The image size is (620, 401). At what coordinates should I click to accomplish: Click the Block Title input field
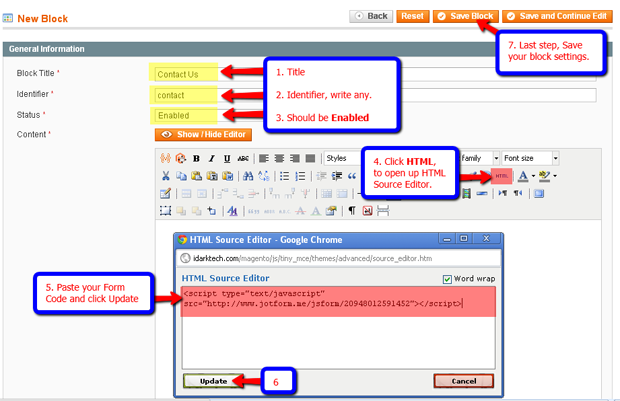coord(185,74)
